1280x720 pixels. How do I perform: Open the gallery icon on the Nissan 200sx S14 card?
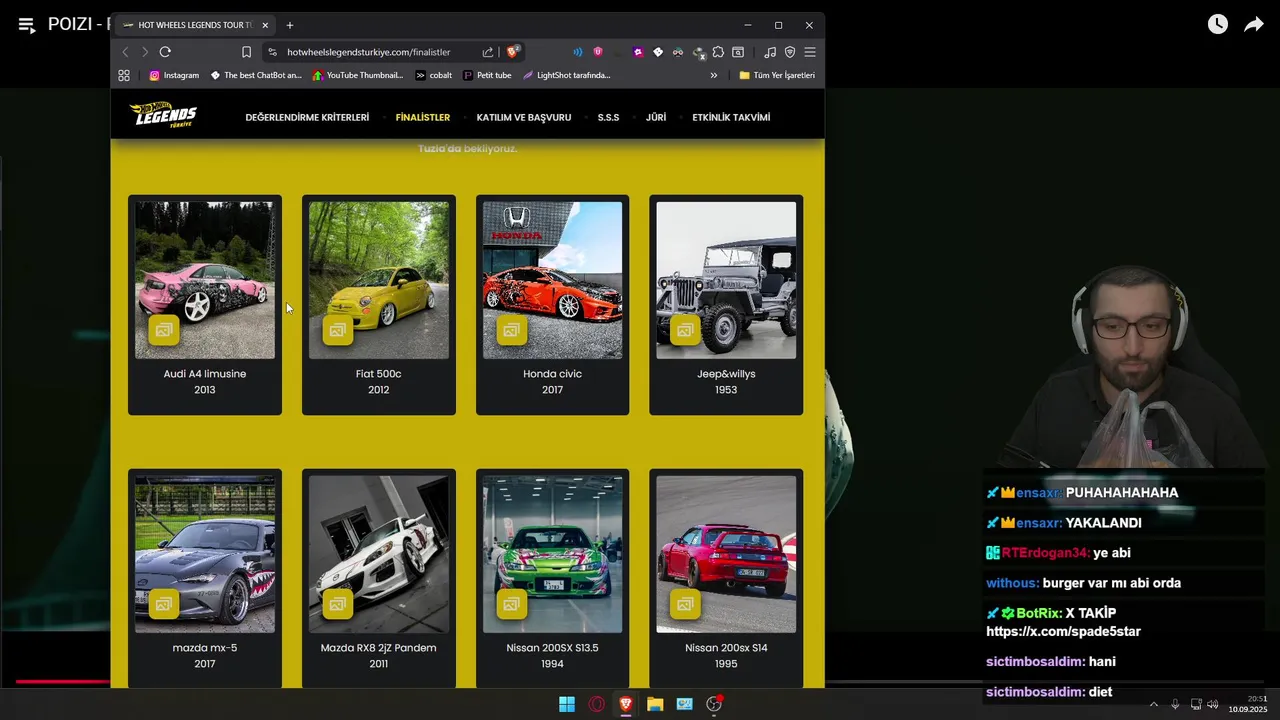(x=685, y=604)
